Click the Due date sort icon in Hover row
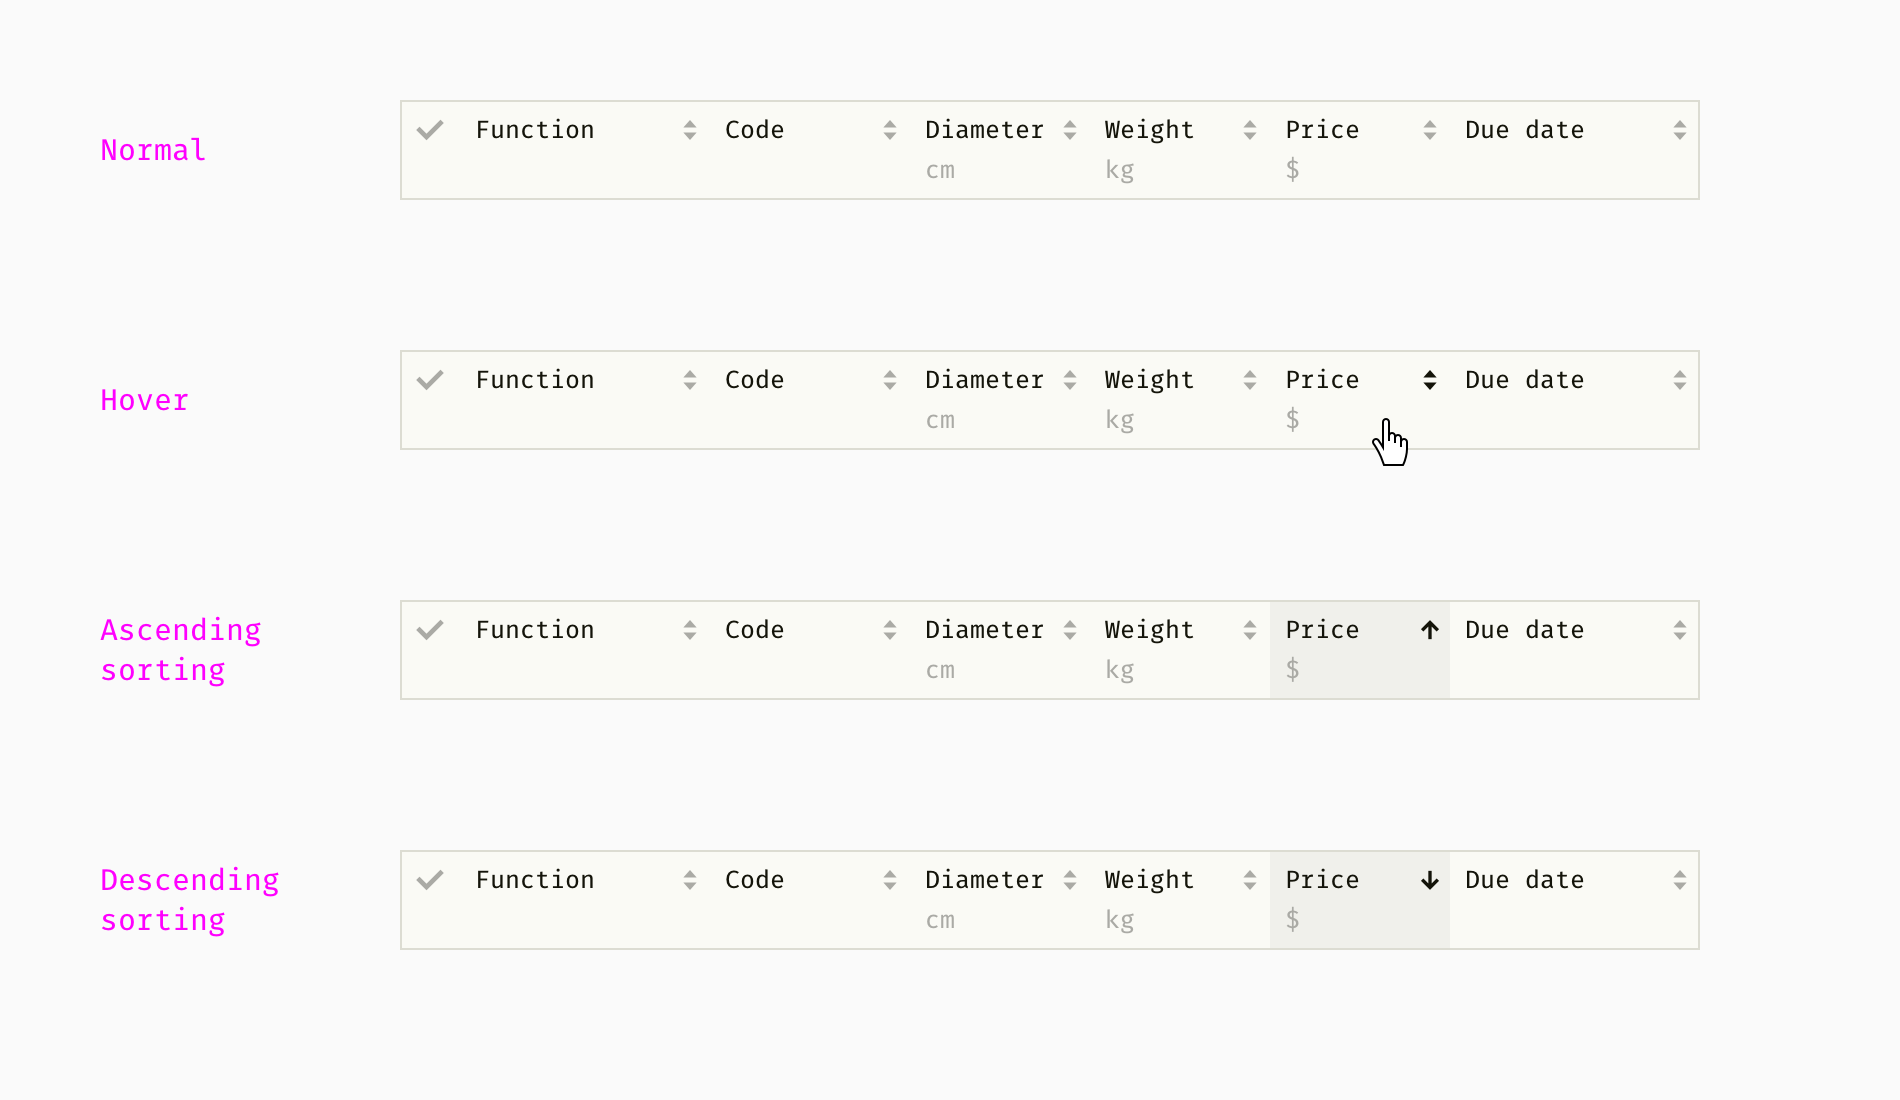 [1680, 380]
